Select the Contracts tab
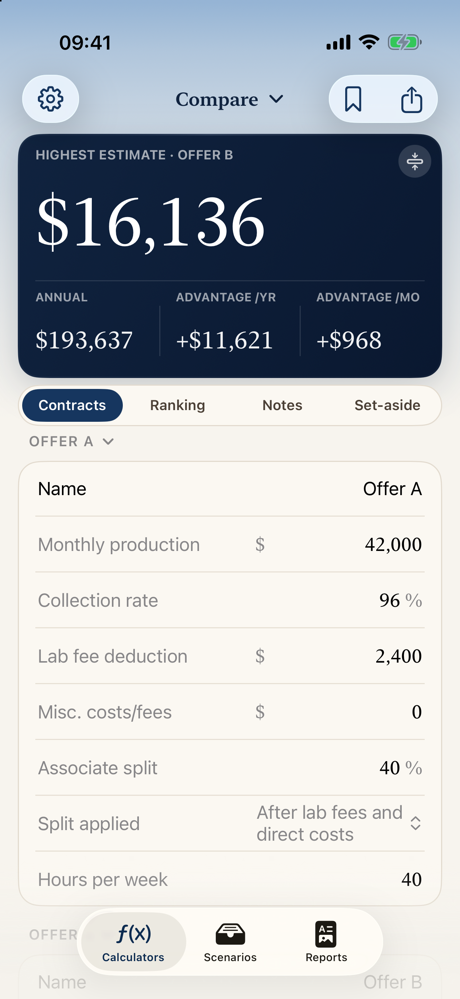Viewport: 460px width, 999px height. (x=72, y=405)
